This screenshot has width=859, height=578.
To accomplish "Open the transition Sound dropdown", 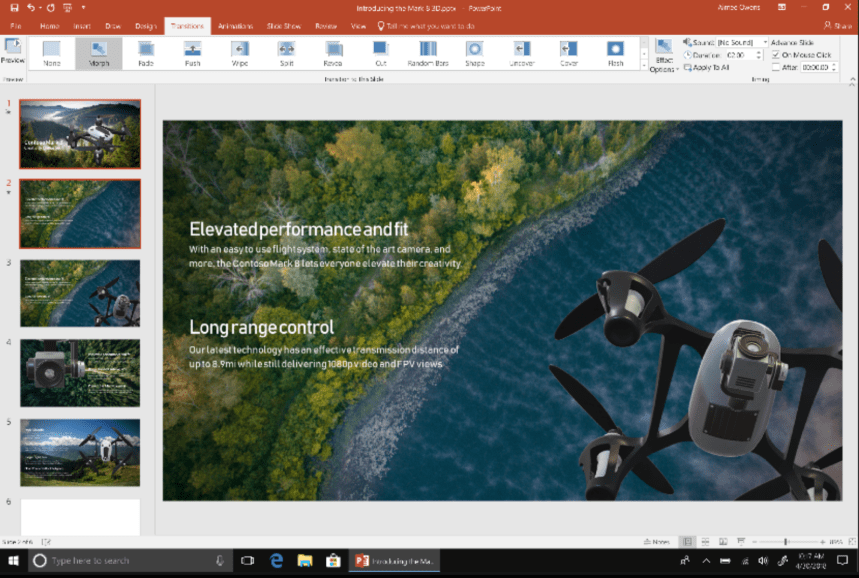I will (x=764, y=44).
